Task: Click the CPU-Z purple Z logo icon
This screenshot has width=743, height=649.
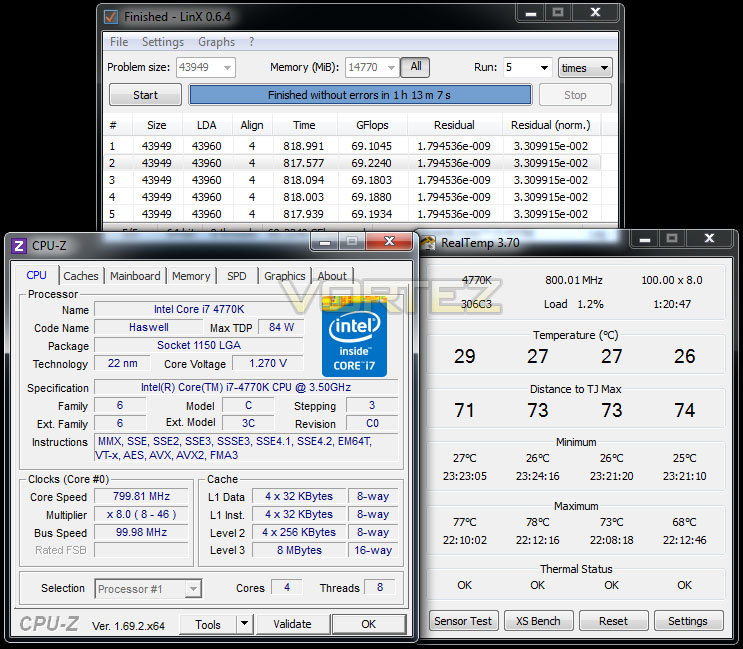Action: coord(18,246)
